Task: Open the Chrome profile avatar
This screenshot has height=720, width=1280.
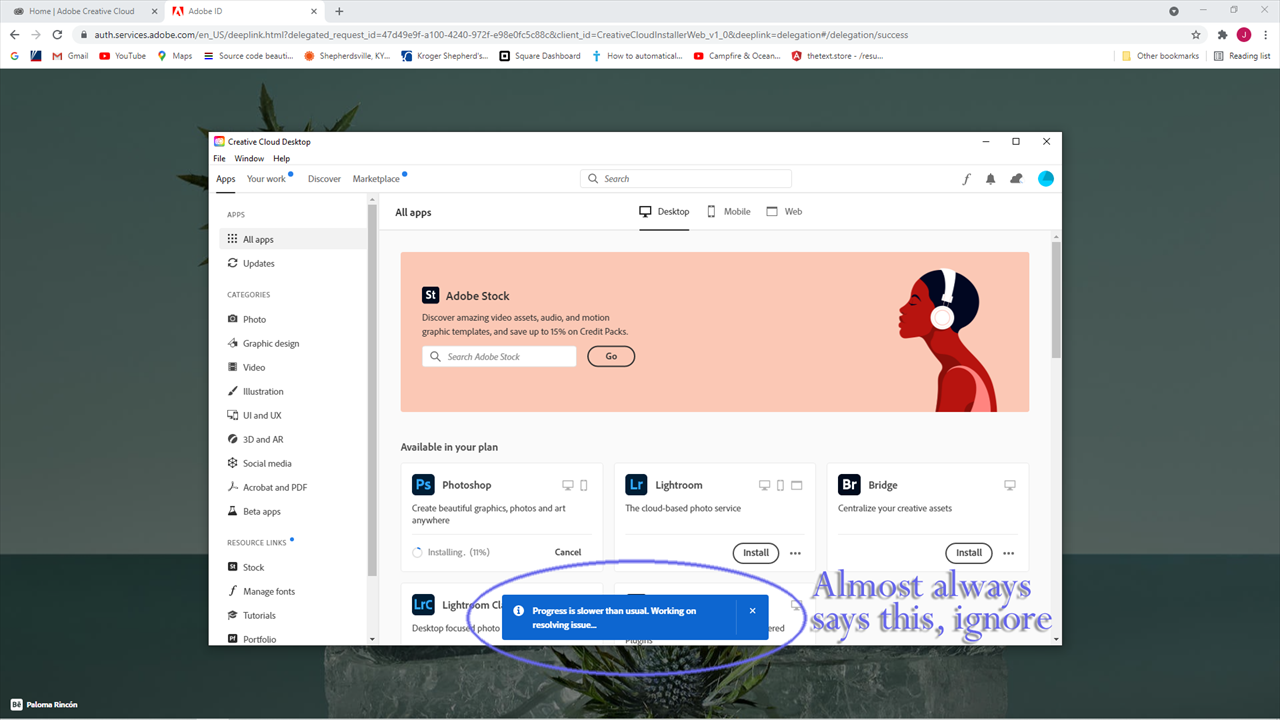Action: [1244, 34]
